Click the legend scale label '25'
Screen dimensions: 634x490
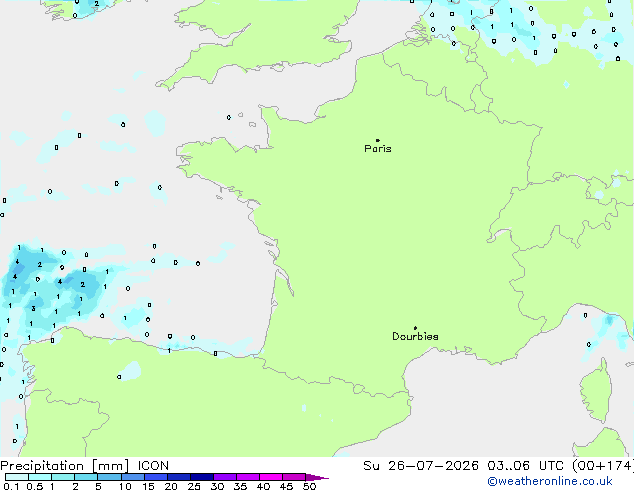click(194, 486)
